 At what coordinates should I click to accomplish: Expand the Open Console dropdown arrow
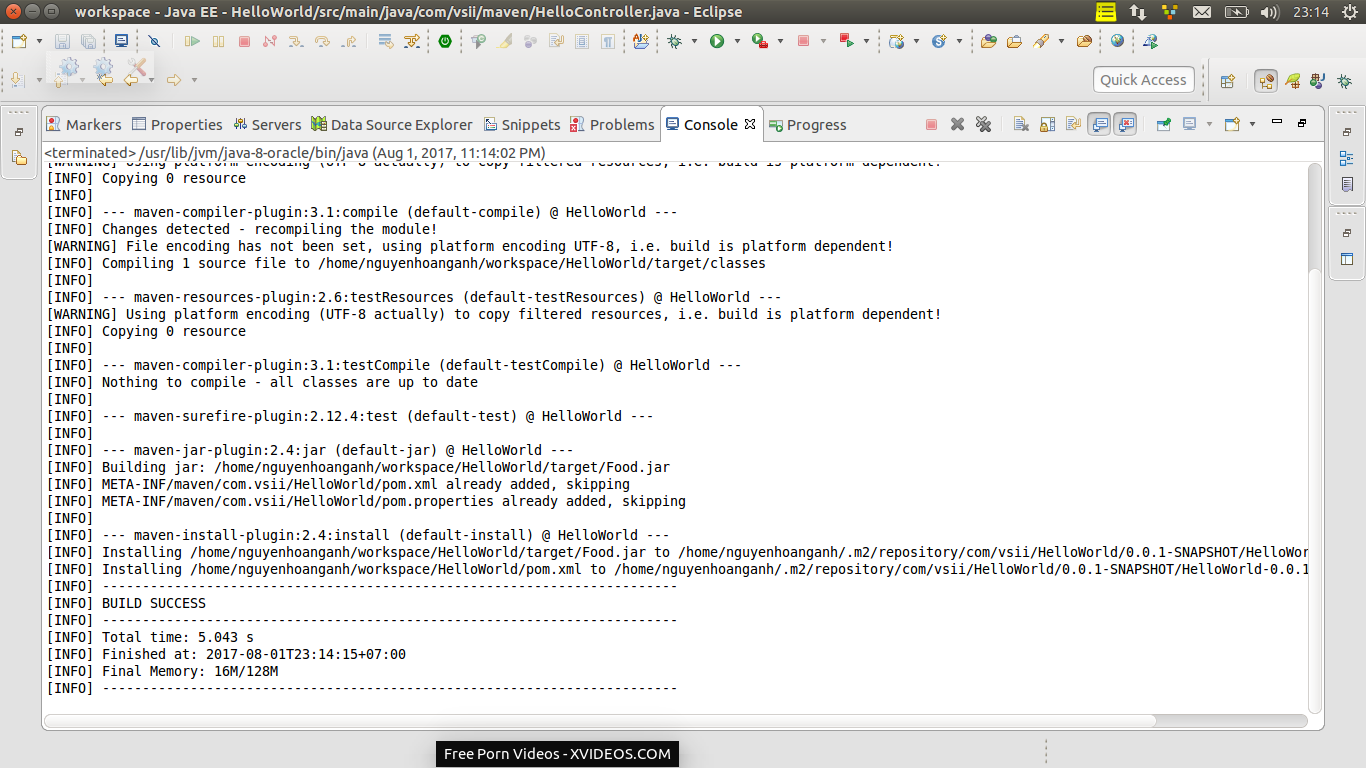[1252, 124]
